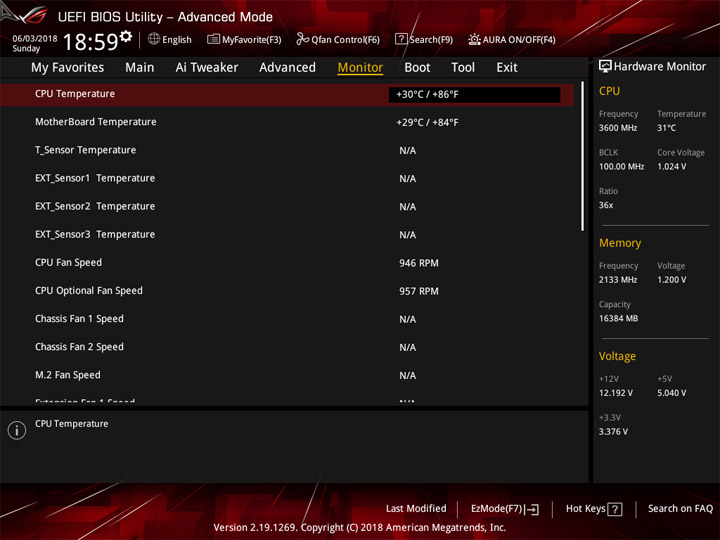
Task: Click the date 06/03/2018
Action: (35, 39)
